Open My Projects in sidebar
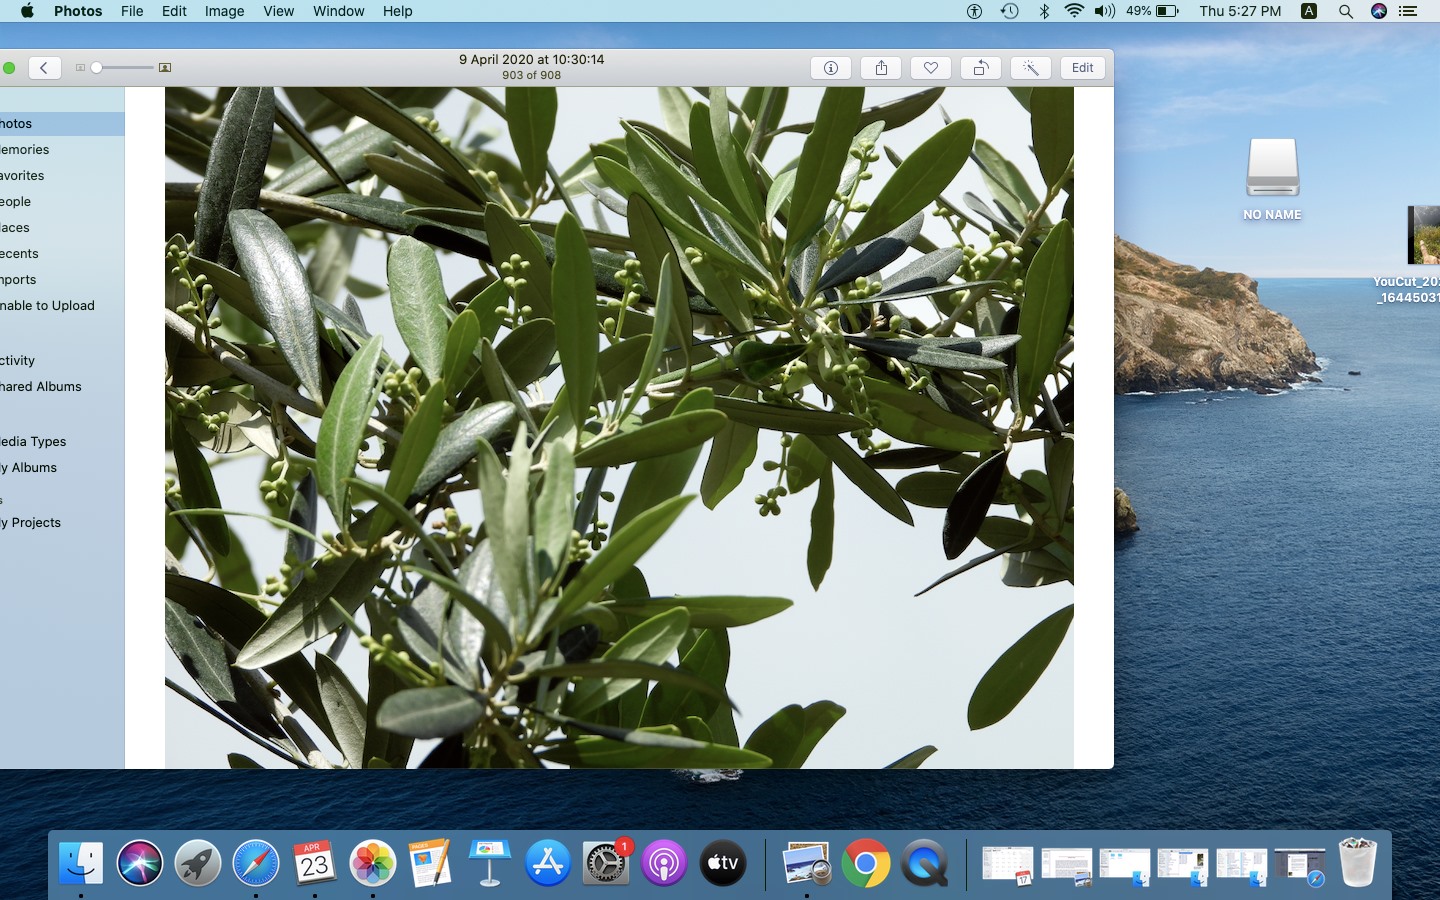Image resolution: width=1440 pixels, height=900 pixels. (x=31, y=523)
